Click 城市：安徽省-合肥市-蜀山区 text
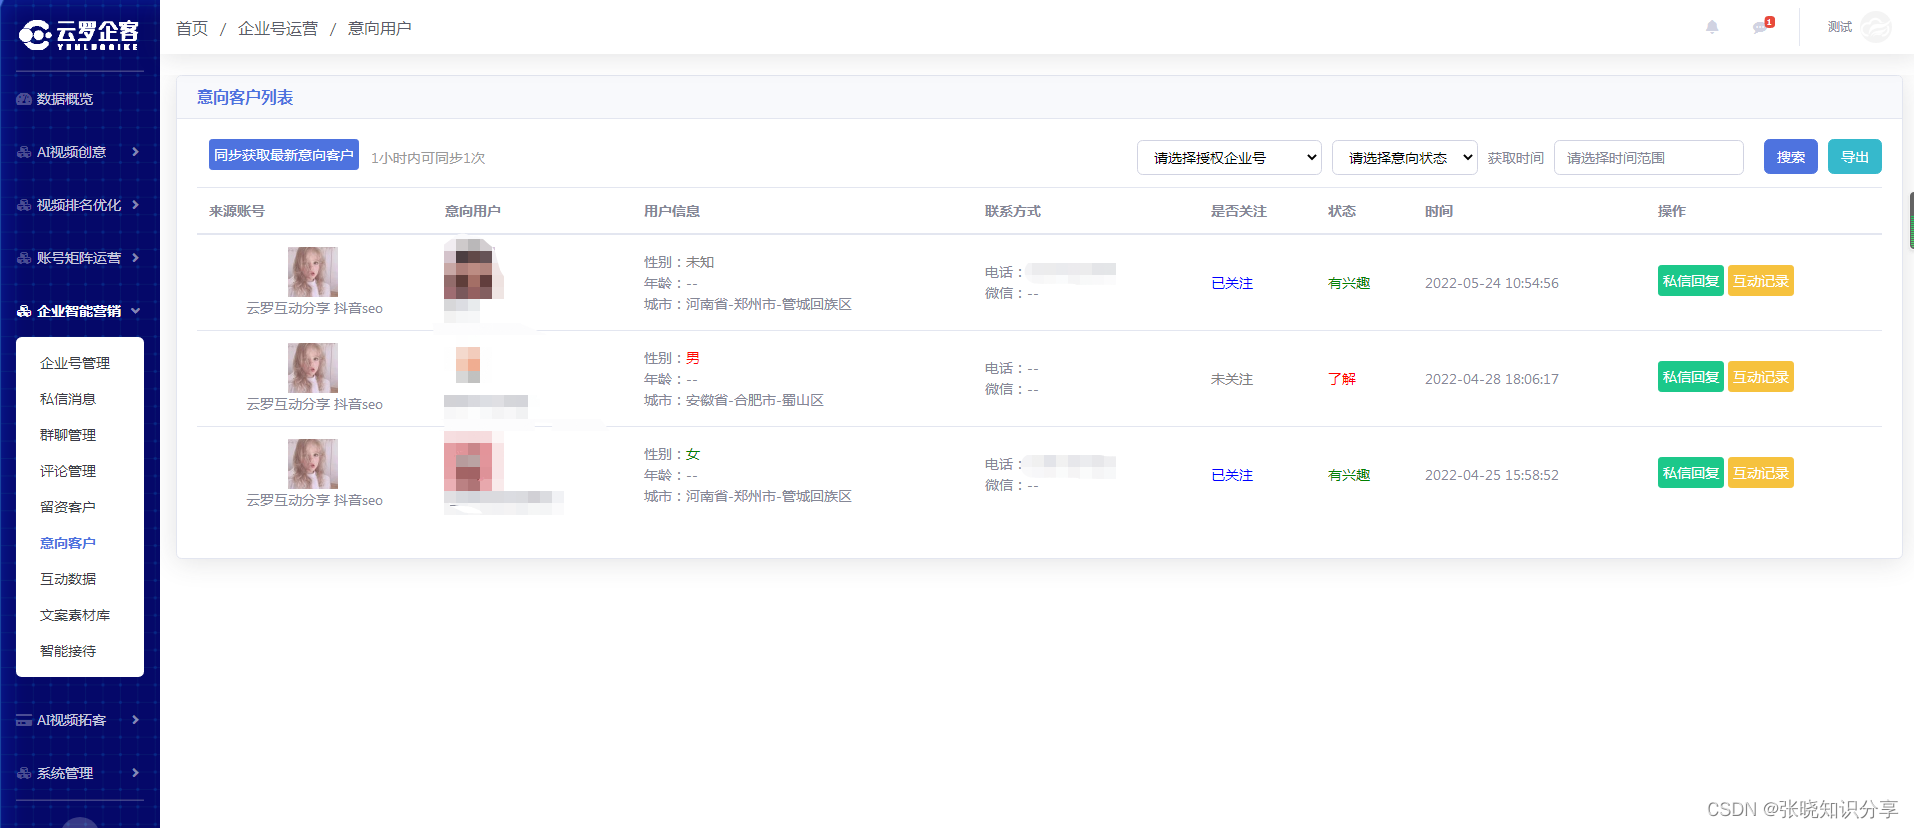This screenshot has width=1914, height=828. coord(734,400)
